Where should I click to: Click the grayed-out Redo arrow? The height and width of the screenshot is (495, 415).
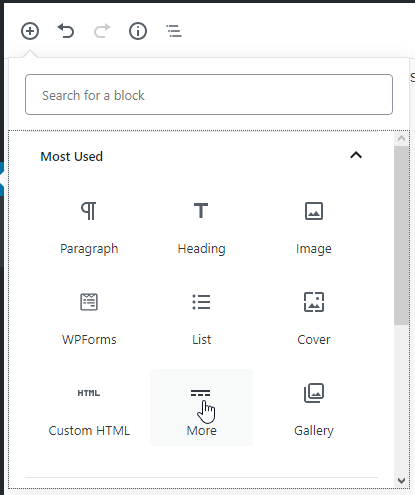click(102, 31)
